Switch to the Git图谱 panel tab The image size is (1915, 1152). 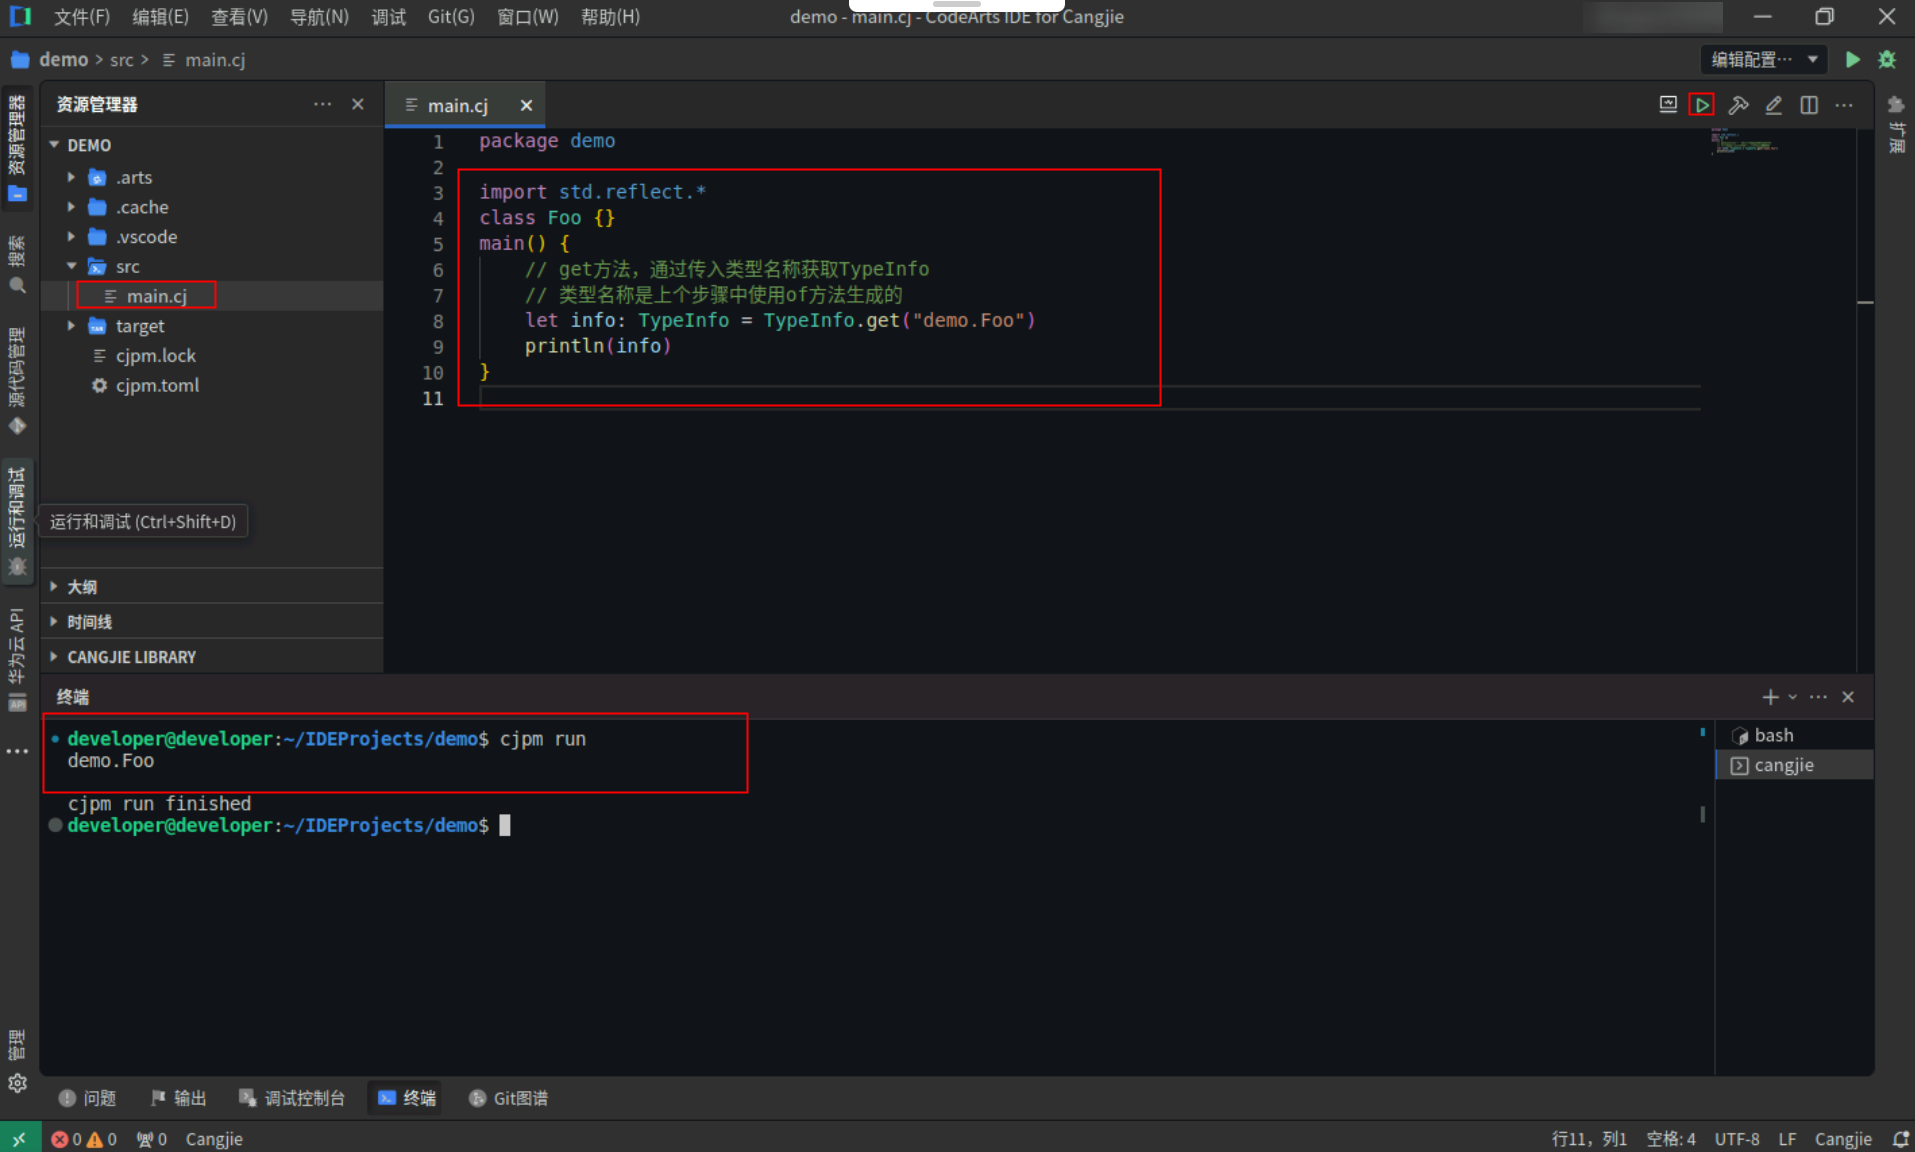[508, 1098]
